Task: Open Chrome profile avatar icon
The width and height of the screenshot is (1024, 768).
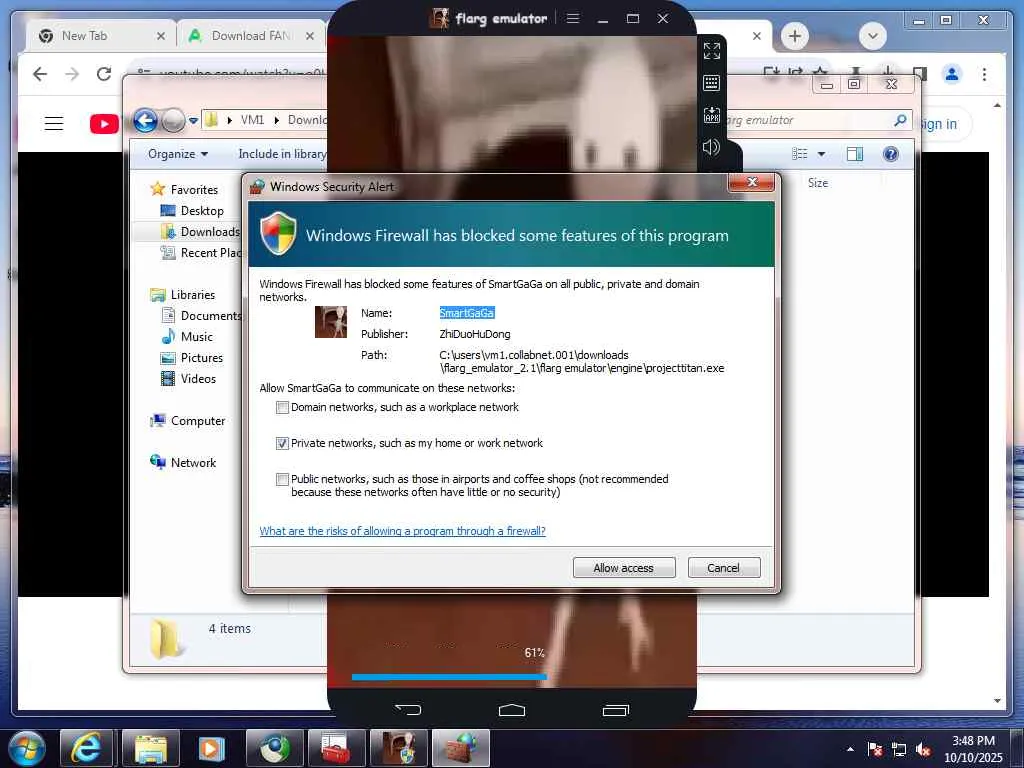Action: point(952,74)
